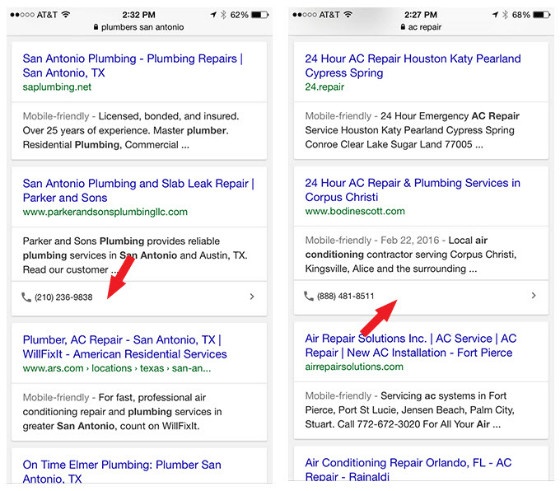Screen dimensions: 560x491
Task: Tap the signal dots beside AT&T at 2:32 PM
Action: click(22, 15)
